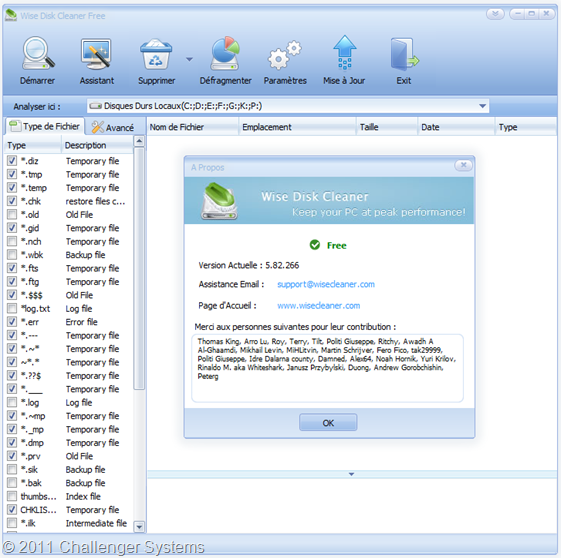Uncheck the *.diz checkbox
Image resolution: width=561 pixels, height=558 pixels.
tap(12, 161)
